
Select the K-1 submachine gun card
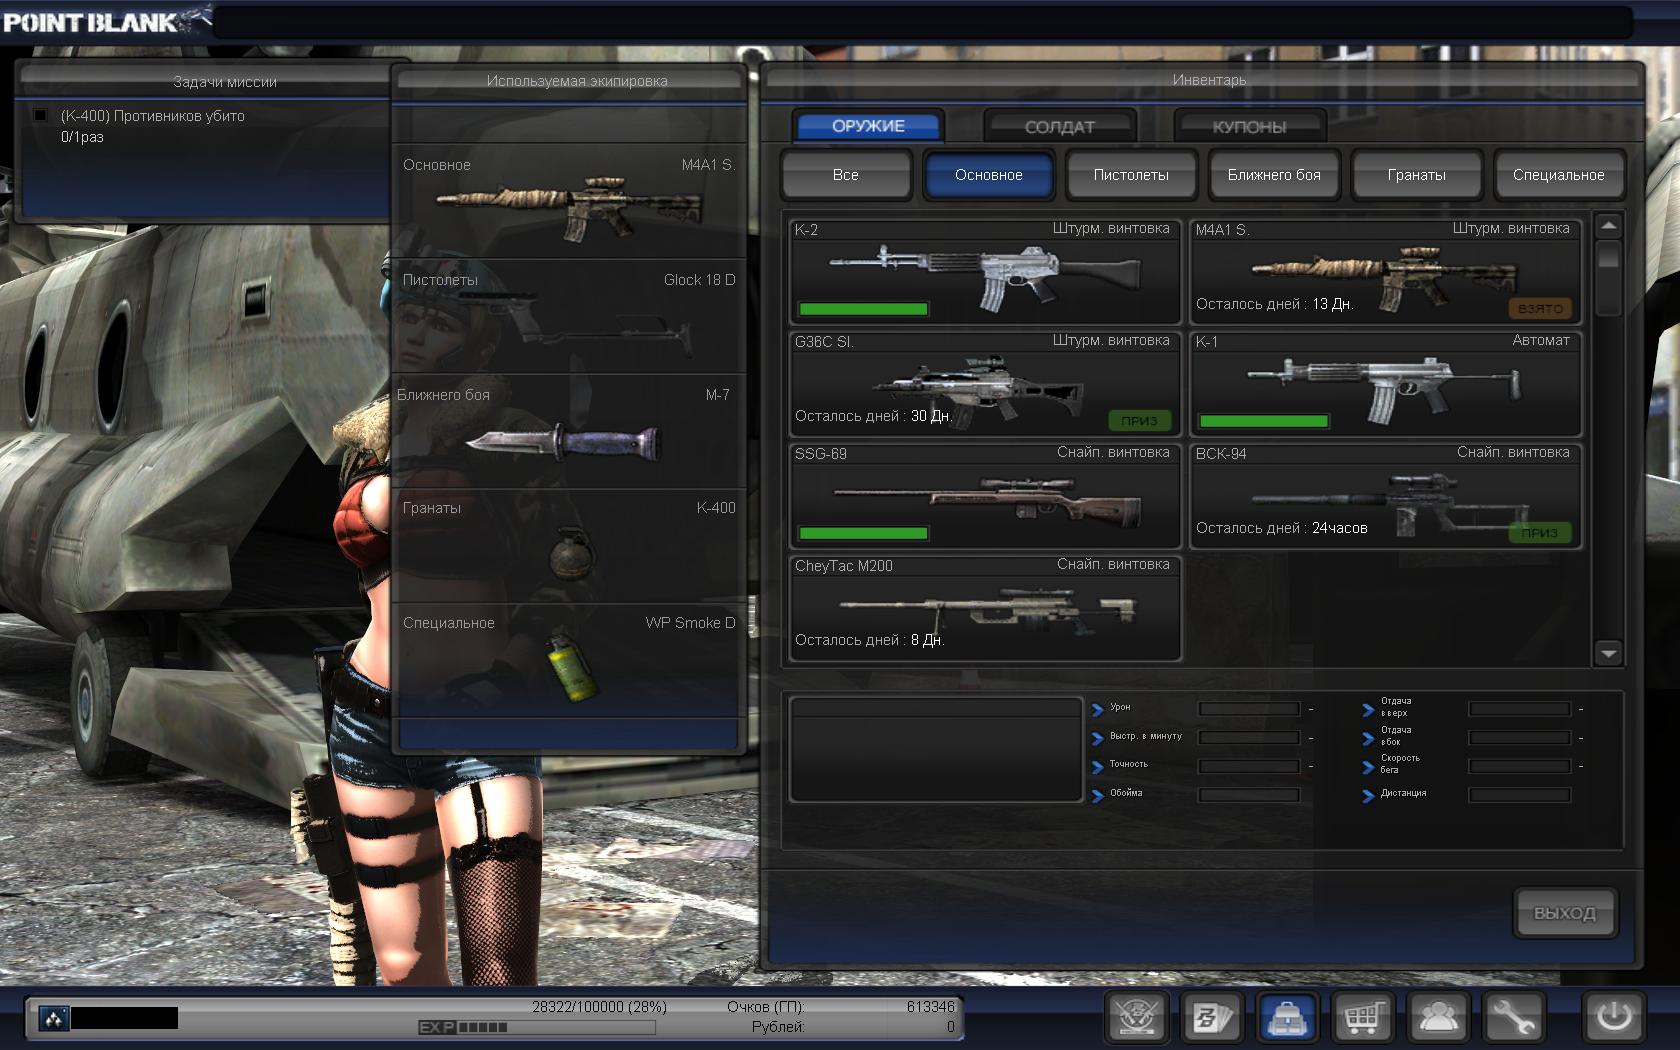[x=1386, y=383]
